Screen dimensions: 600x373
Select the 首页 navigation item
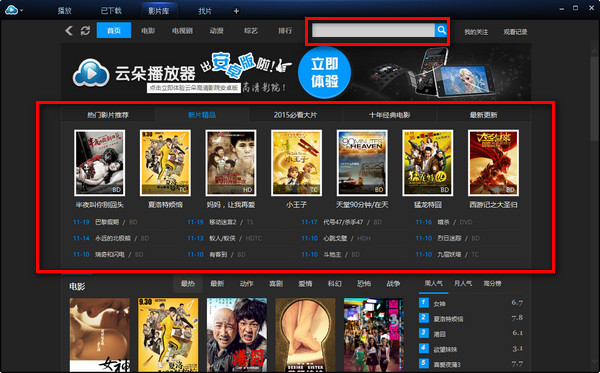[x=114, y=30]
